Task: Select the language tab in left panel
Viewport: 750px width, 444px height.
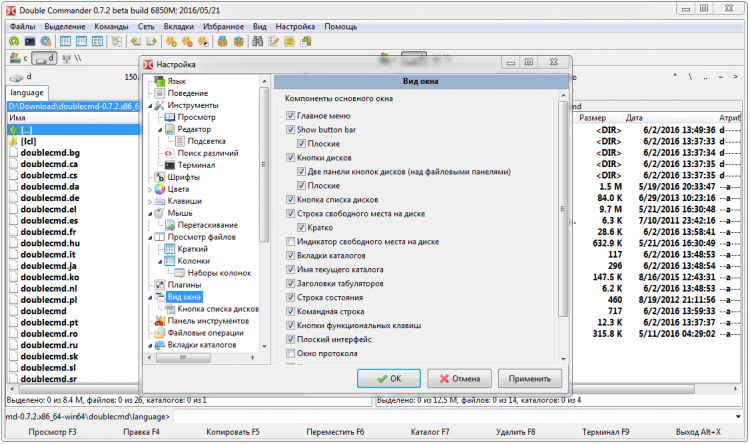Action: coord(27,93)
